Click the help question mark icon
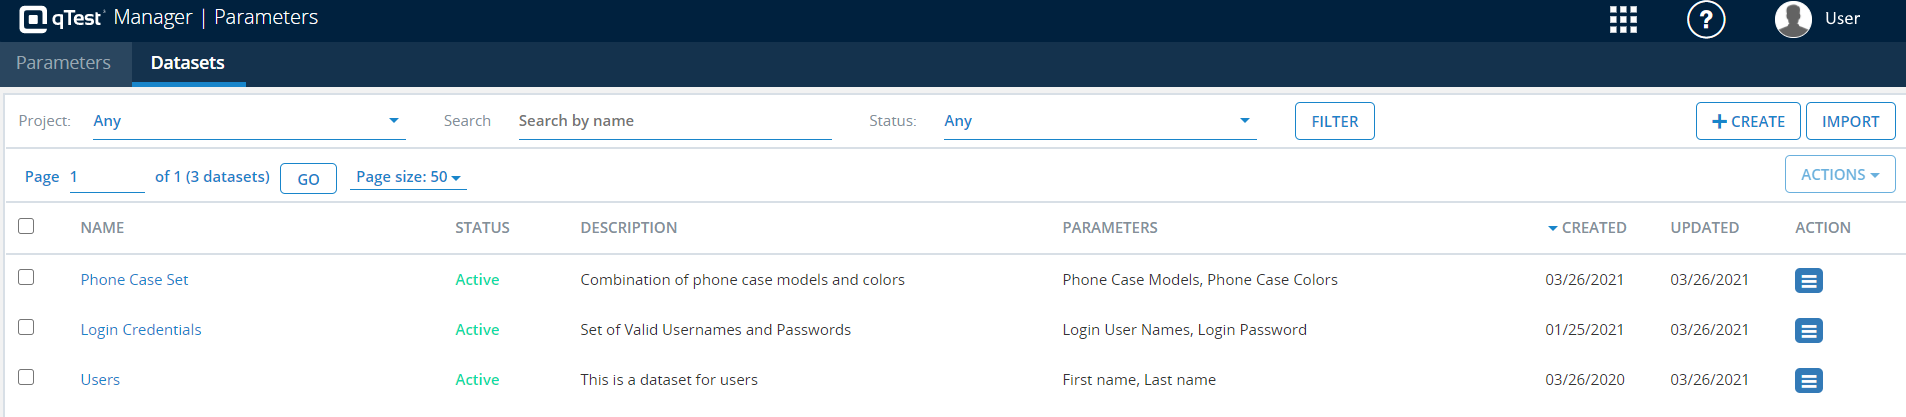 (x=1706, y=19)
